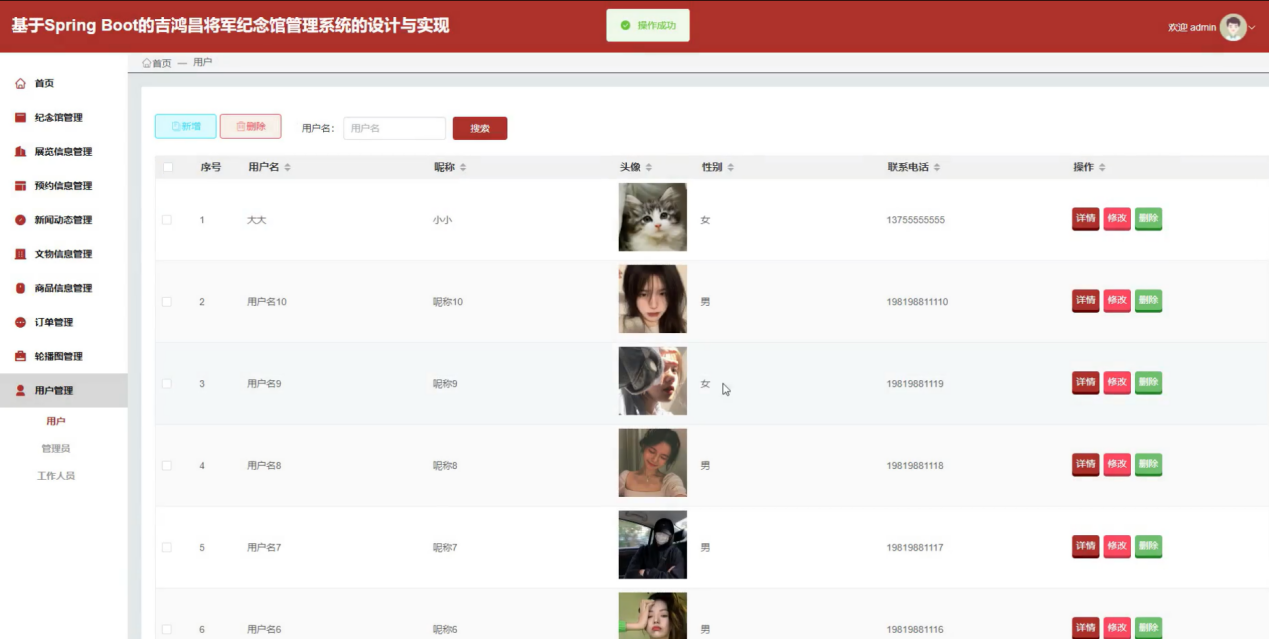Screen dimensions: 1269x639
Task: Click the 搜索 search button
Action: (x=480, y=128)
